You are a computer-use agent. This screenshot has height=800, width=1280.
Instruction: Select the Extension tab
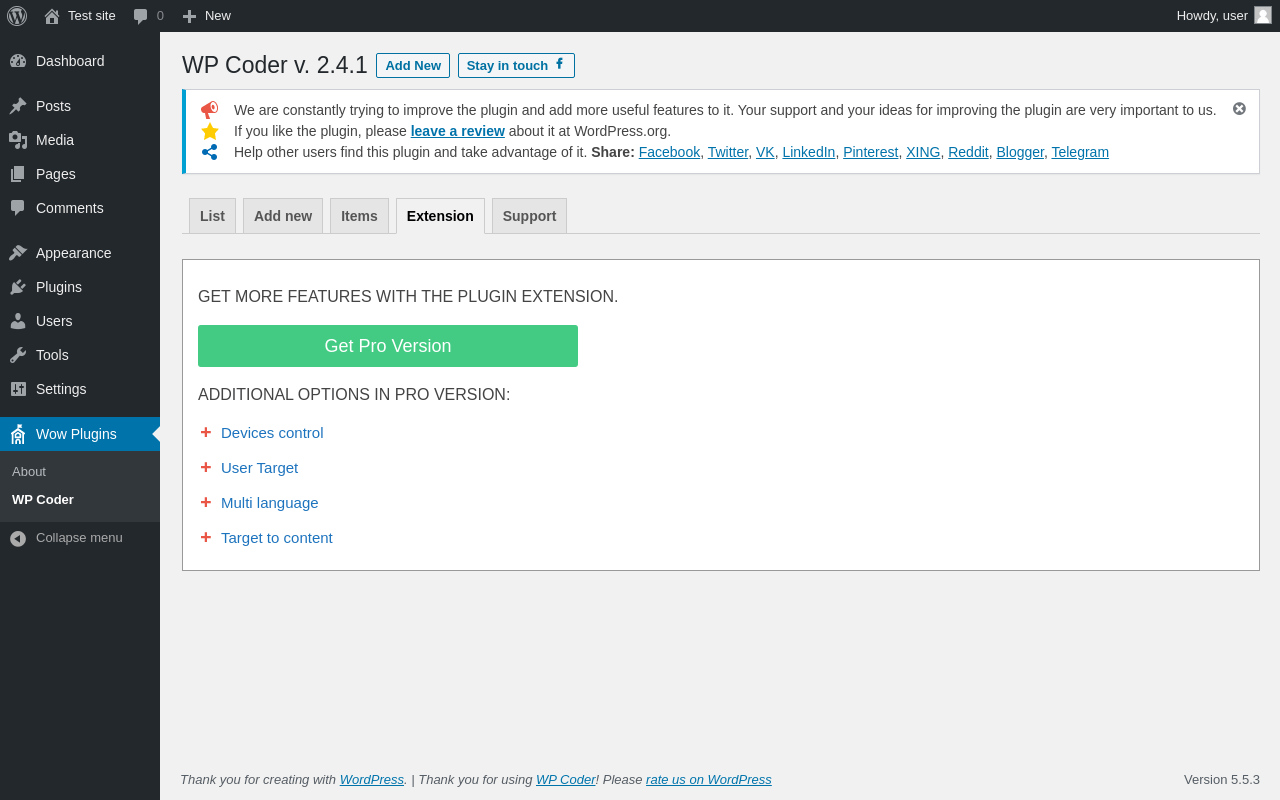coord(440,216)
